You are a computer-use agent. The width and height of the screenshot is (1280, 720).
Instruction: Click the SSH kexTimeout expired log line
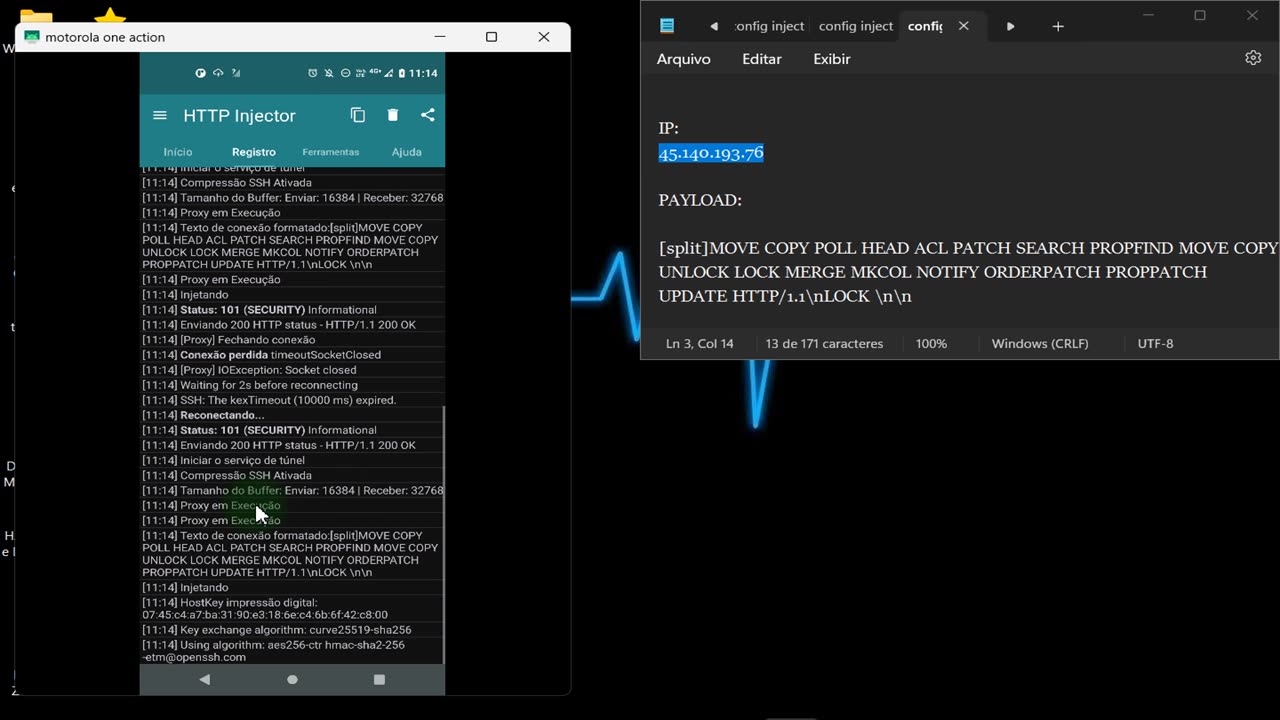292,400
